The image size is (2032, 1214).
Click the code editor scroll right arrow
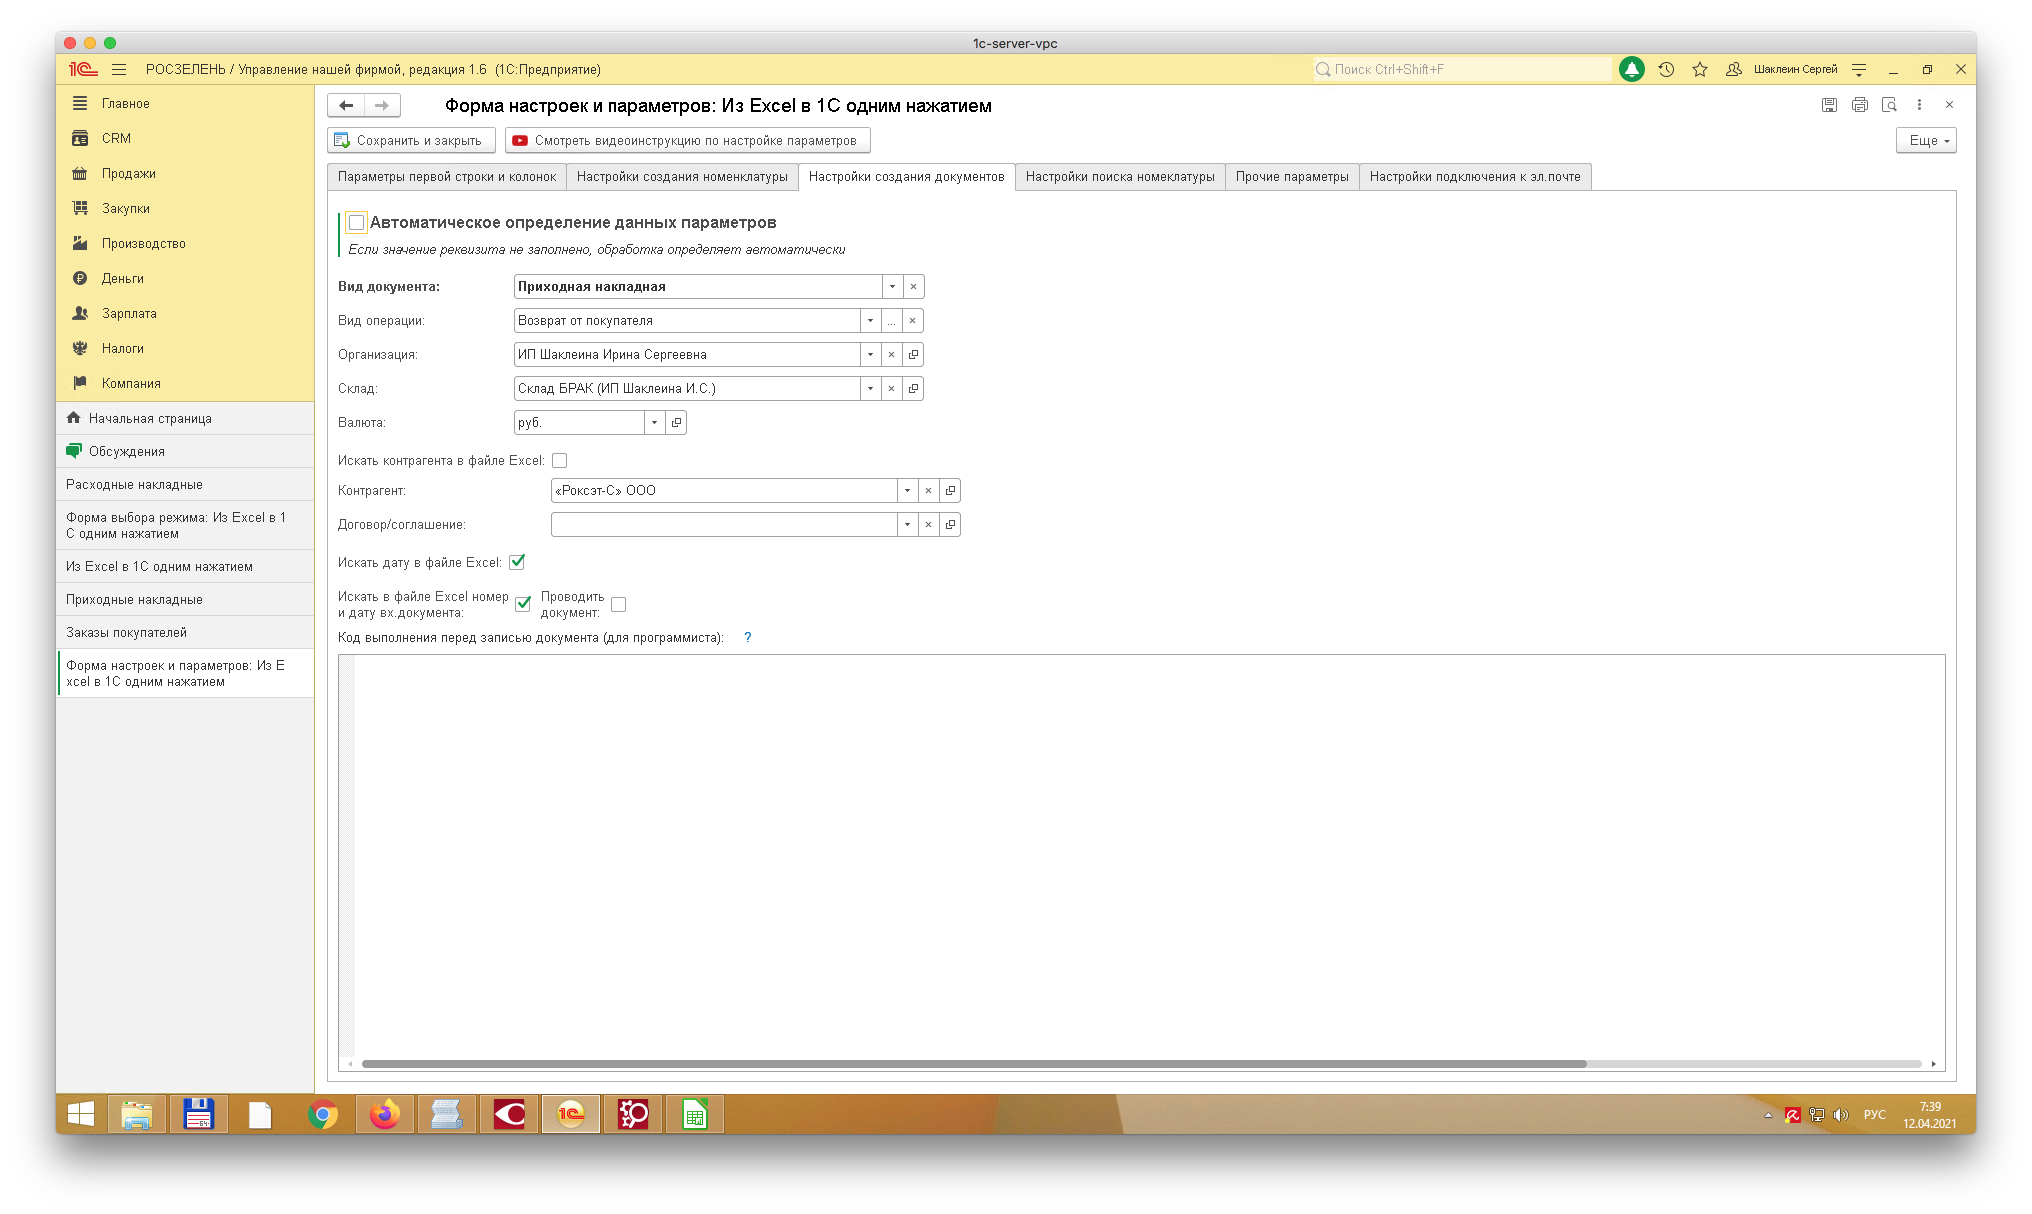(x=1933, y=1064)
